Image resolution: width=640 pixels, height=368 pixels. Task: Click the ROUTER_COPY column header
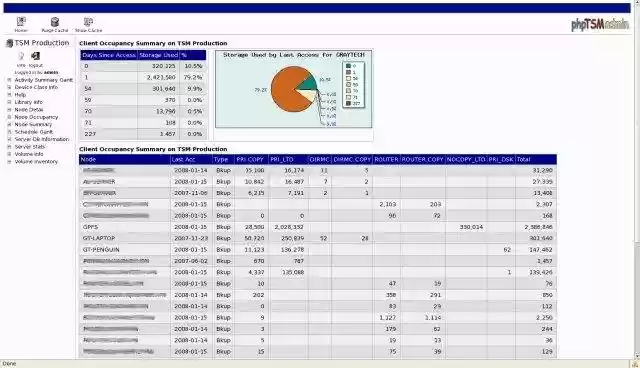click(x=422, y=160)
